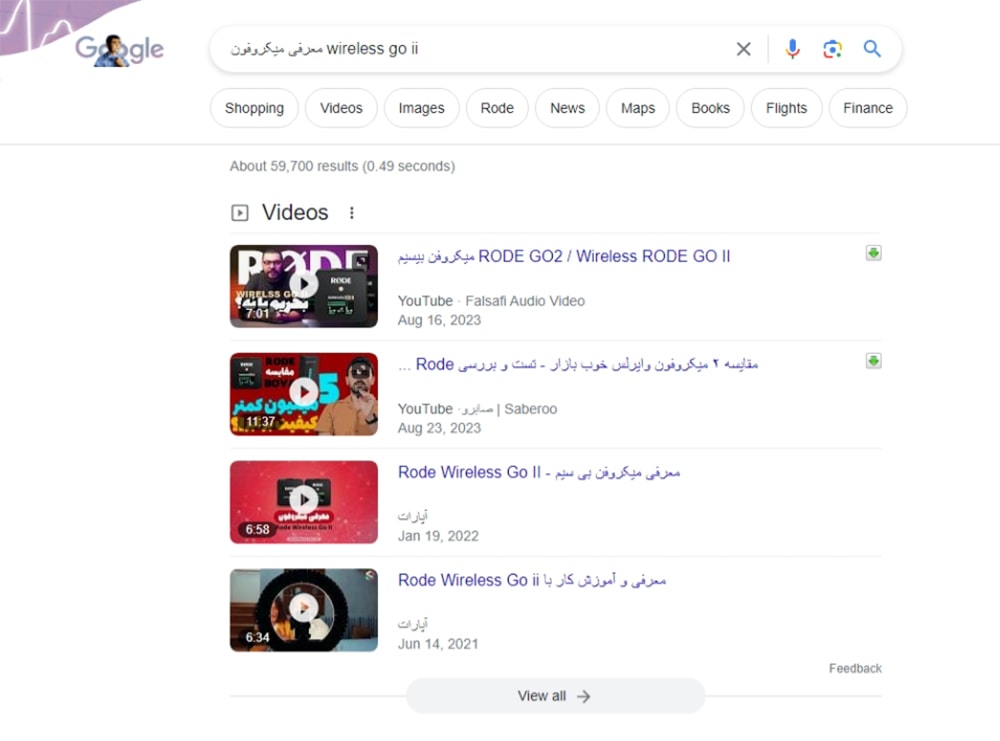Click the Aug 16, 2023 date

(439, 320)
